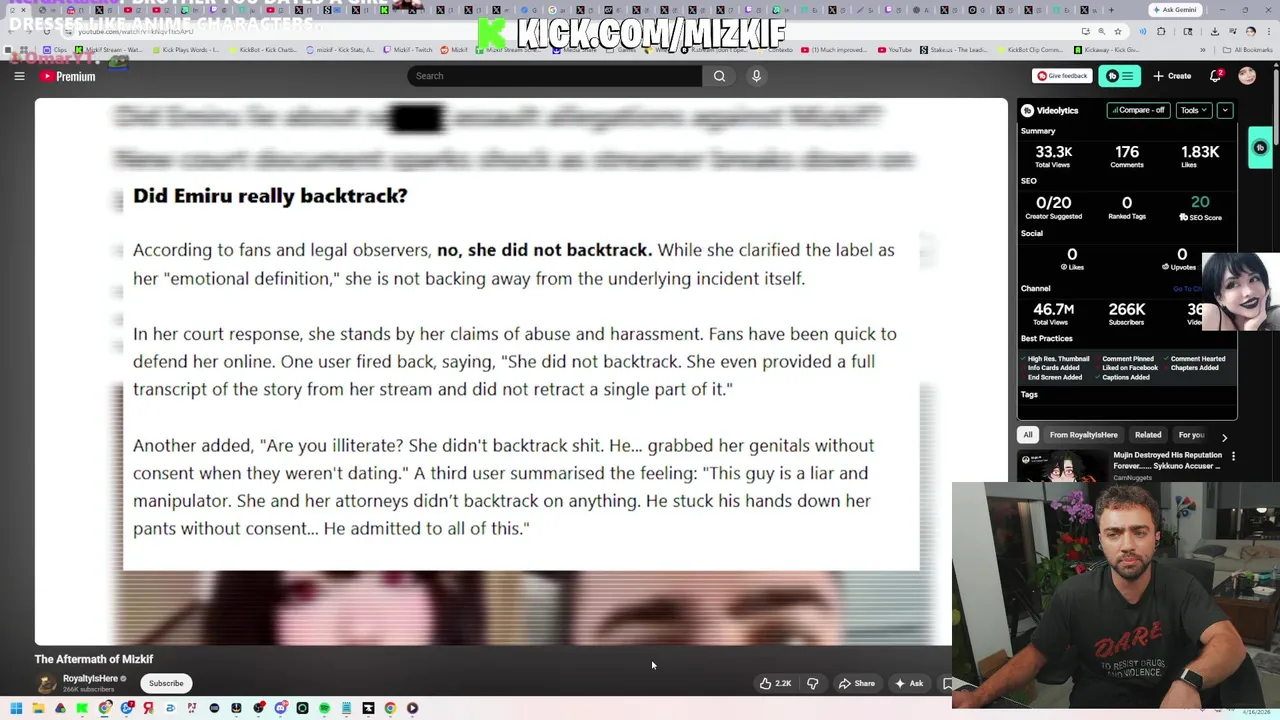The height and width of the screenshot is (720, 1280).
Task: Open Mujin Destroyed His Reputation video thumbnail
Action: [1062, 466]
